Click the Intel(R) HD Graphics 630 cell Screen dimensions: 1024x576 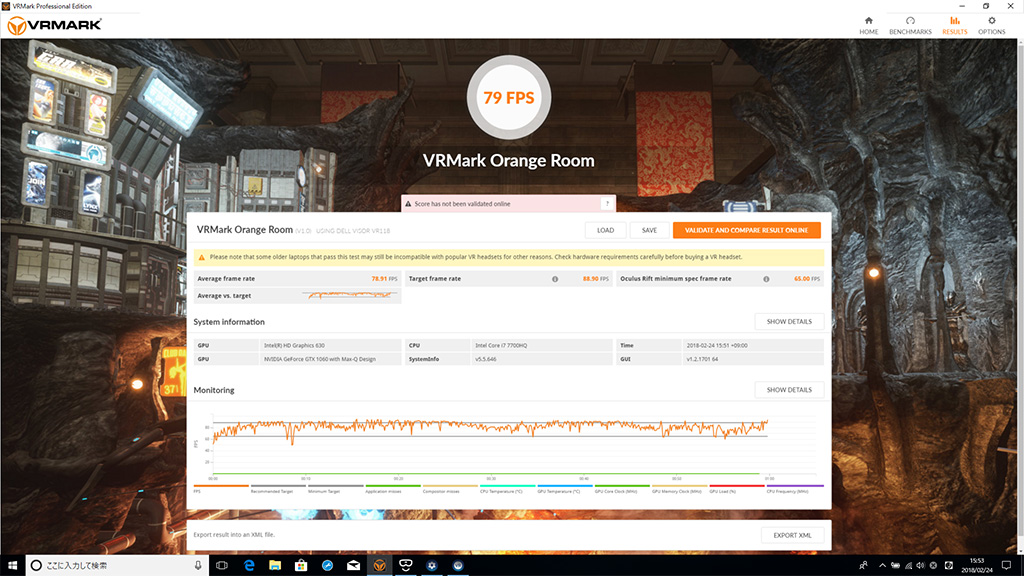[330, 345]
